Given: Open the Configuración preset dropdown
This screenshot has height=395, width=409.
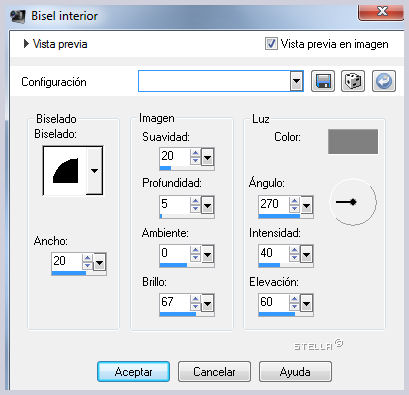Looking at the screenshot, I should pyautogui.click(x=296, y=81).
